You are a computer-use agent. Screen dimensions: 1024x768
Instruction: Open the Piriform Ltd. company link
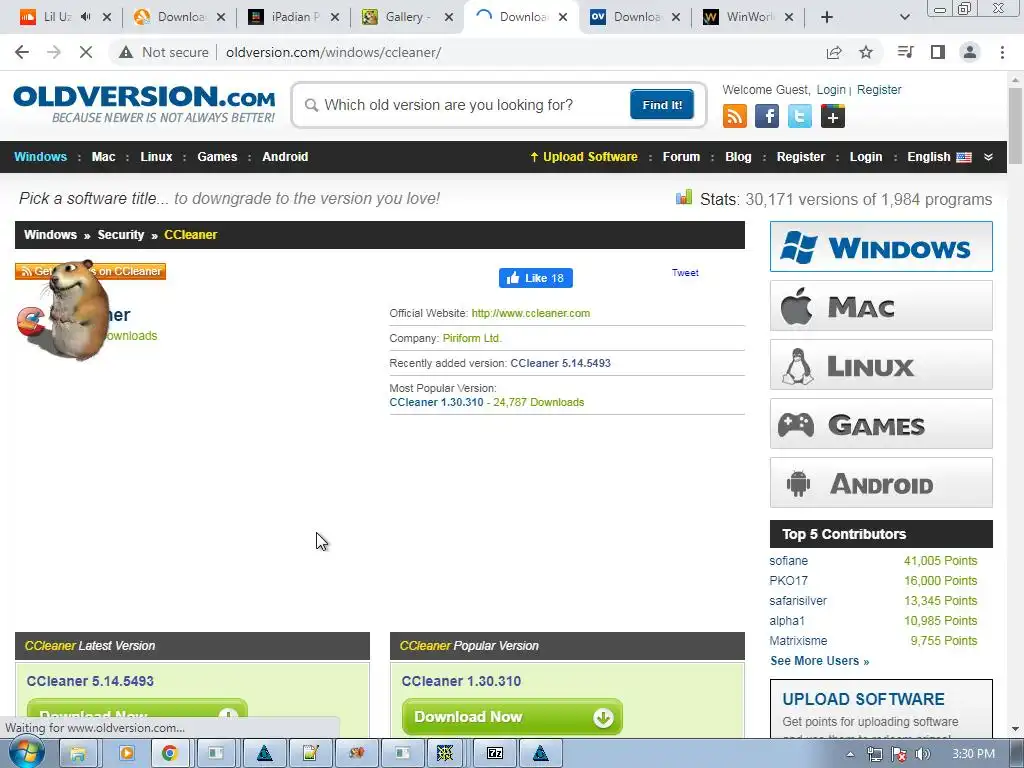point(472,338)
